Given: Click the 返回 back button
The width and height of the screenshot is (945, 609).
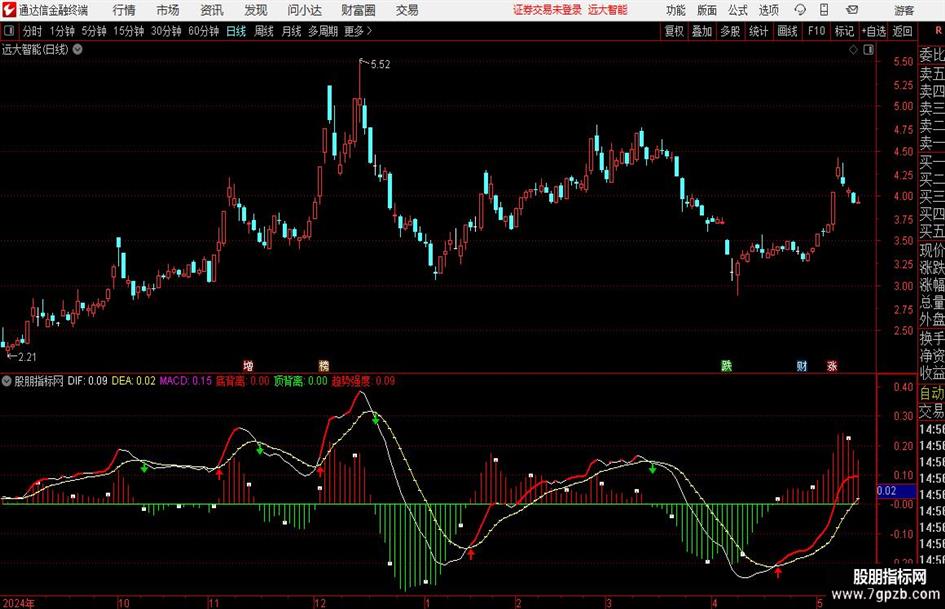Looking at the screenshot, I should pyautogui.click(x=903, y=31).
